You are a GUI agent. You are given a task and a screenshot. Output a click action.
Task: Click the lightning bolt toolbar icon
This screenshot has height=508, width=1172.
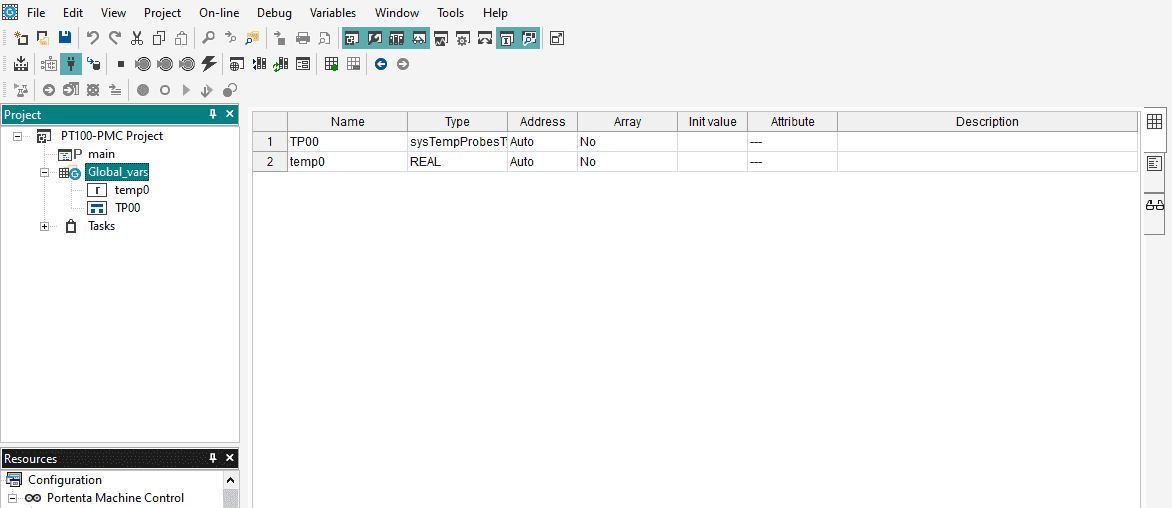[x=208, y=64]
